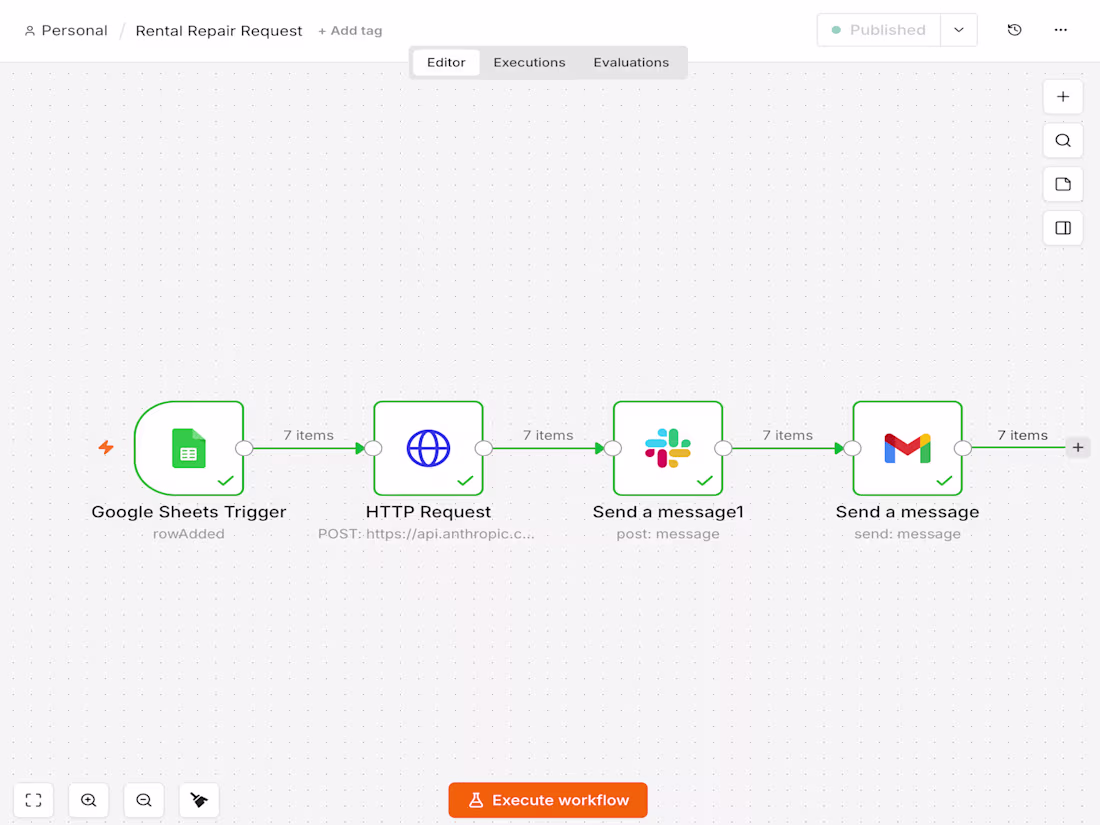Click the HTTP Request output connector

click(484, 448)
